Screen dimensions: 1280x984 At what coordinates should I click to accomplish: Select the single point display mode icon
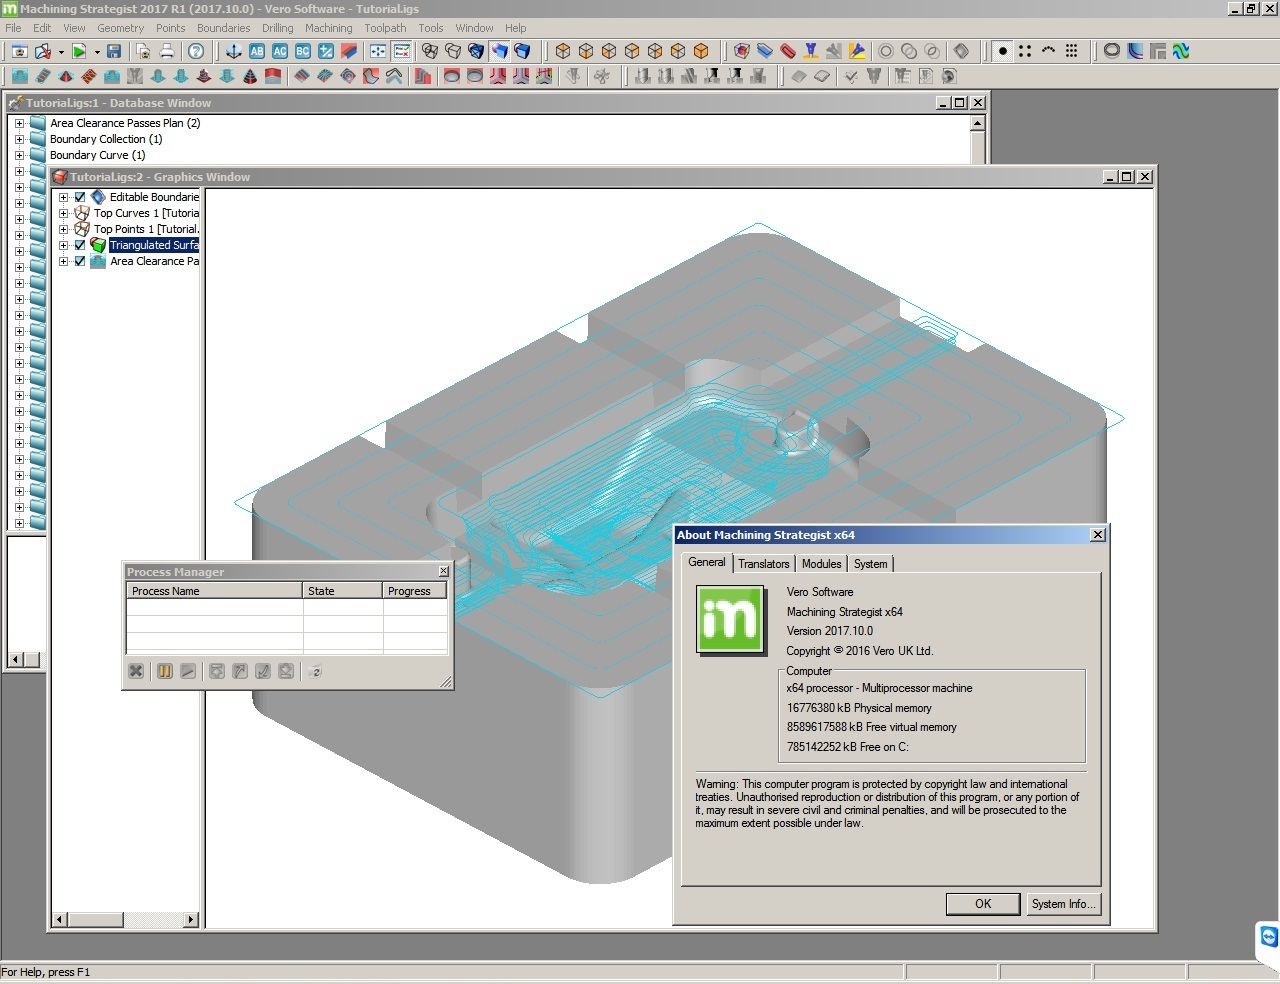pos(1002,51)
